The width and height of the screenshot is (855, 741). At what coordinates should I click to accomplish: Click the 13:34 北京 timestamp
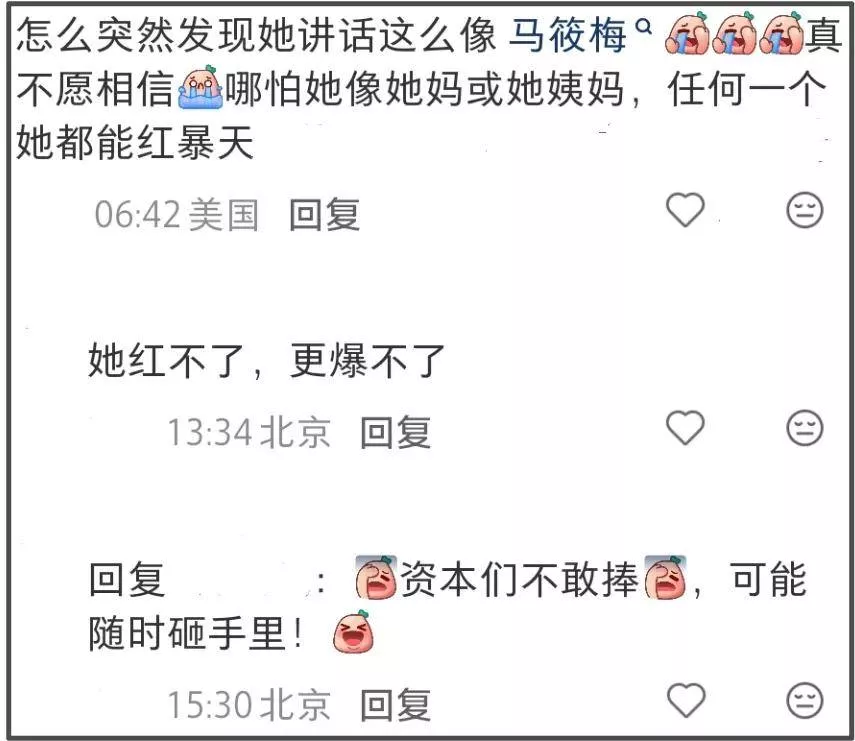click(249, 432)
